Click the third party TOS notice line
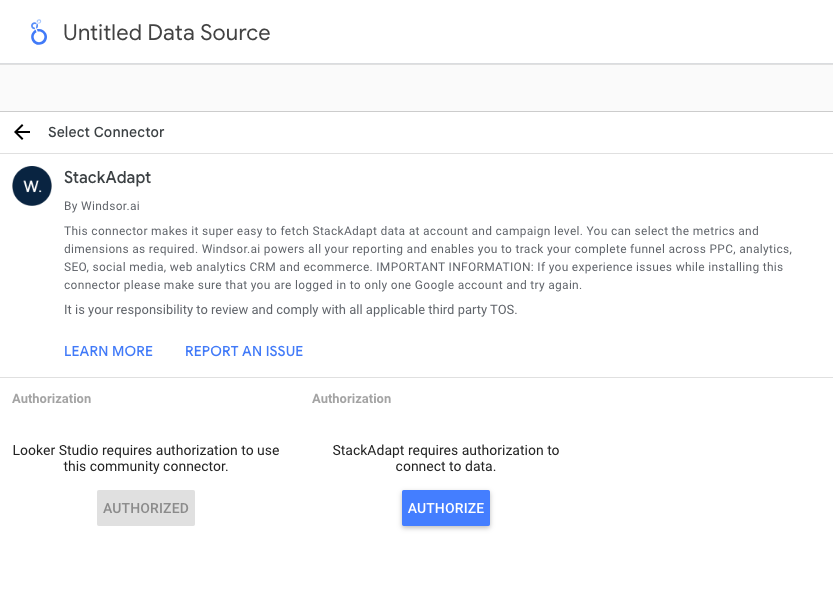Screen dimensions: 833x604 click(x=290, y=310)
